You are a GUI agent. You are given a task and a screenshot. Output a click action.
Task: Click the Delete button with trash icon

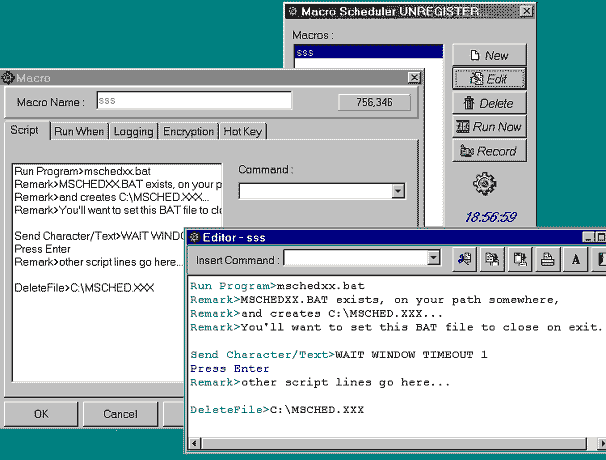tap(489, 103)
